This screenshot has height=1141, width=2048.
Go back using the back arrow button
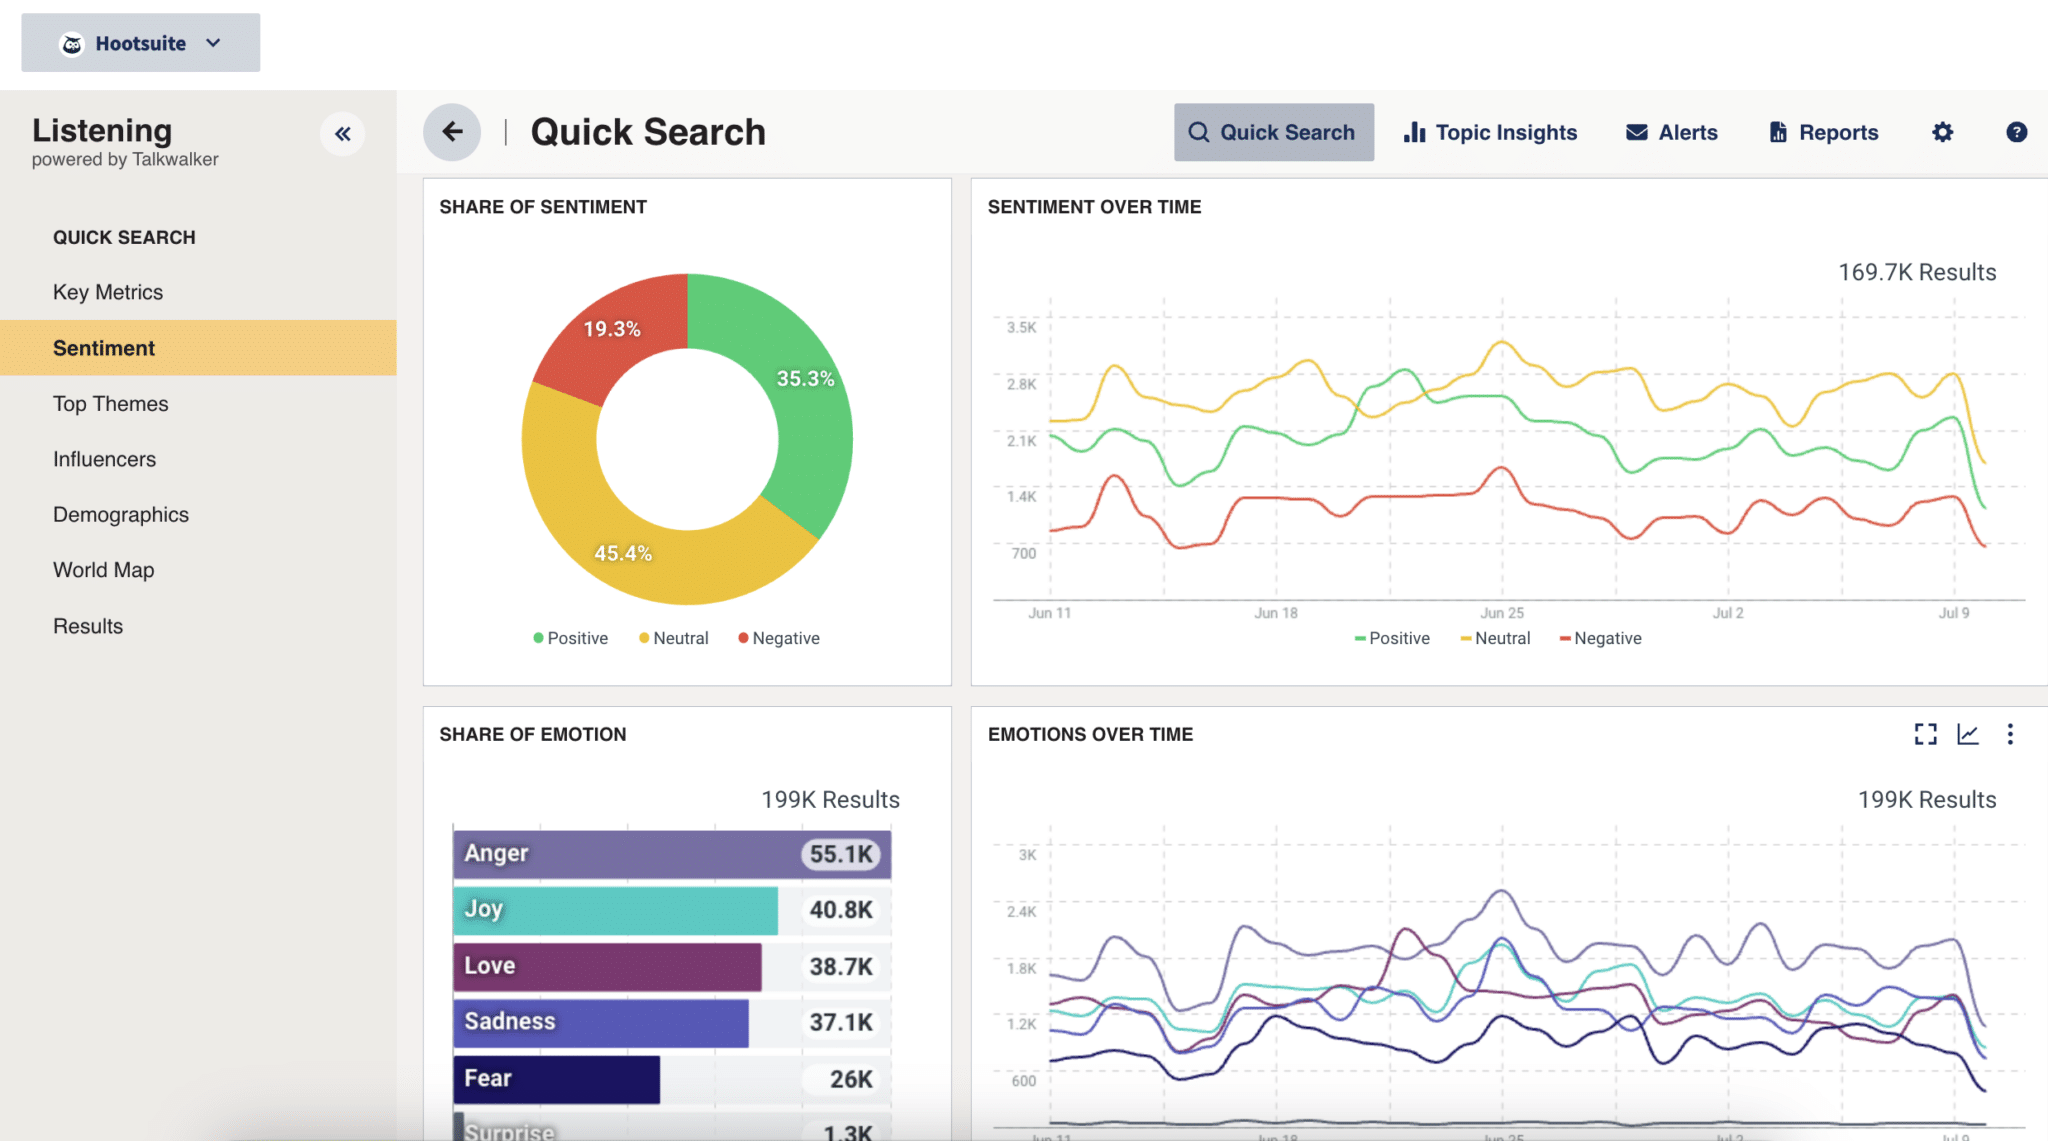[452, 131]
